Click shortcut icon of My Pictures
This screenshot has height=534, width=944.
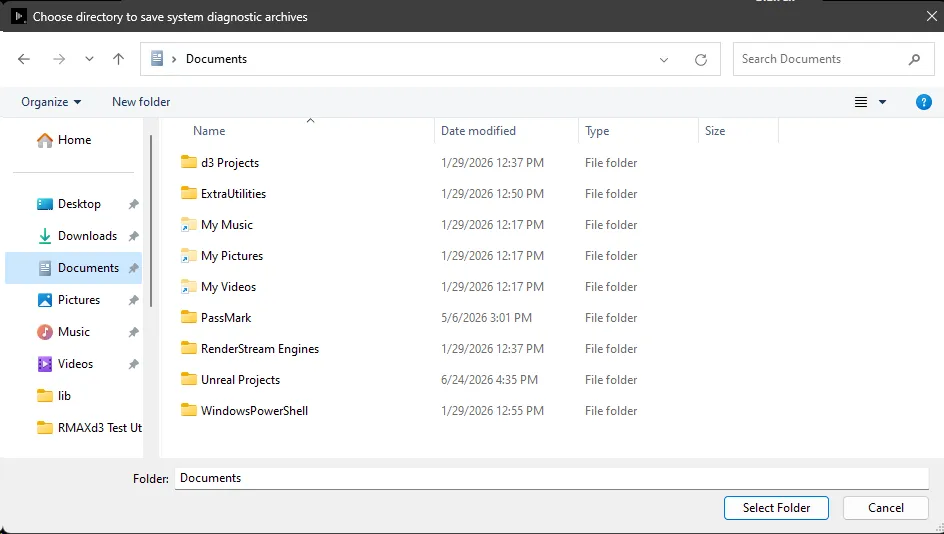188,256
